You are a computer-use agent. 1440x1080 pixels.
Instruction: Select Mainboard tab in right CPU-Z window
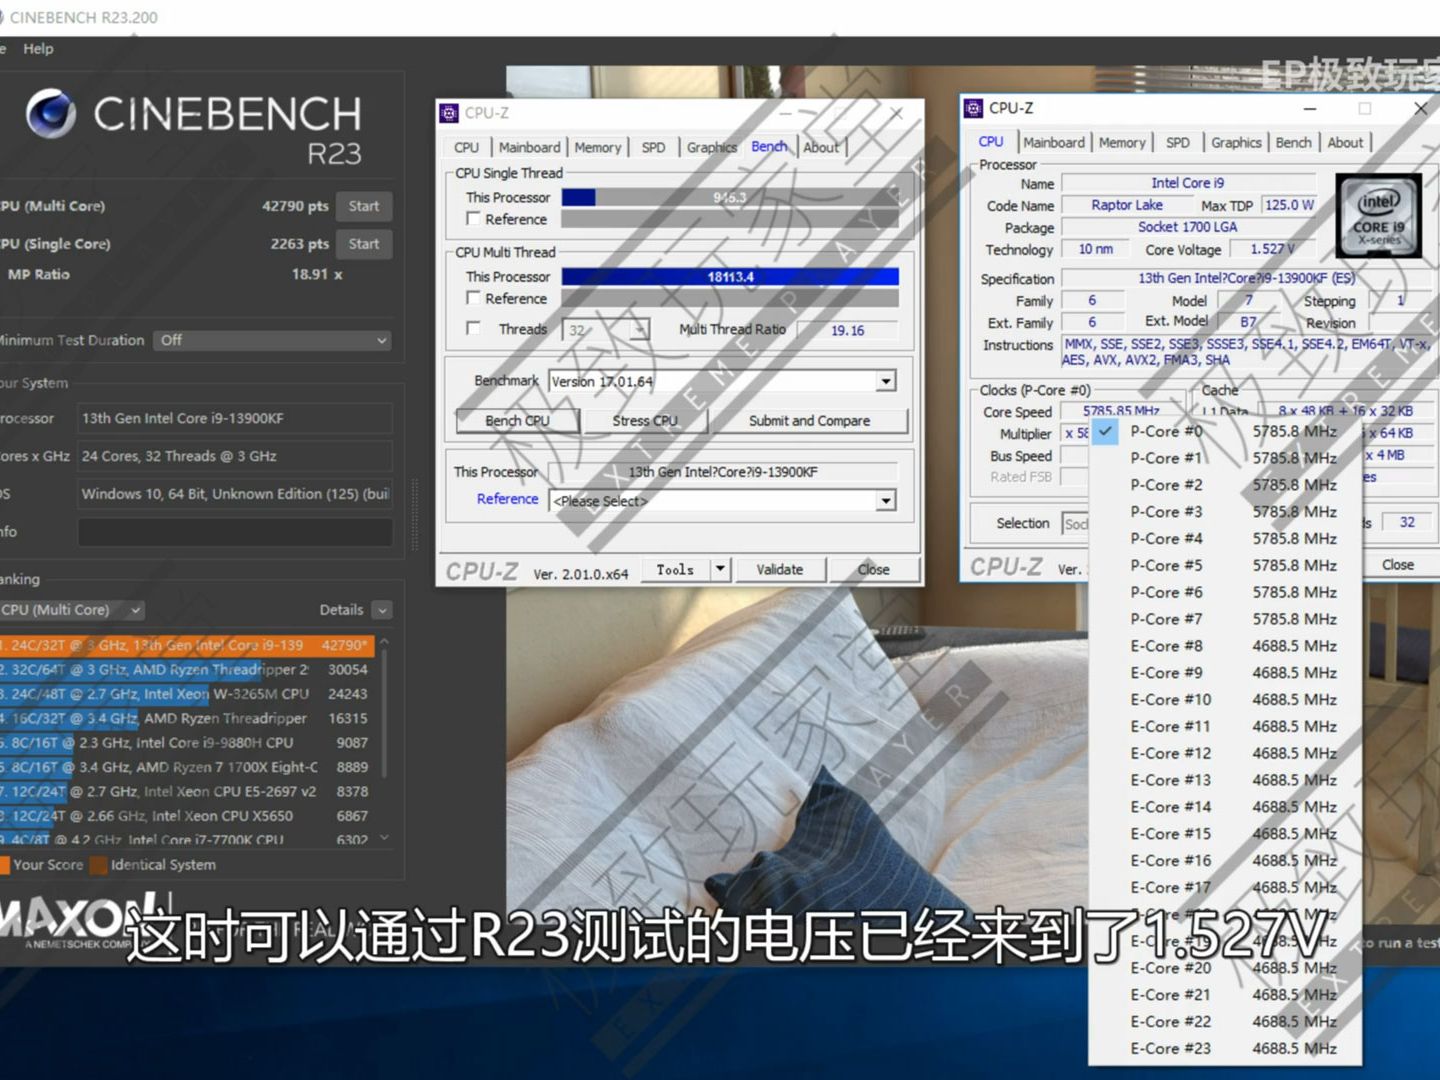(1054, 143)
